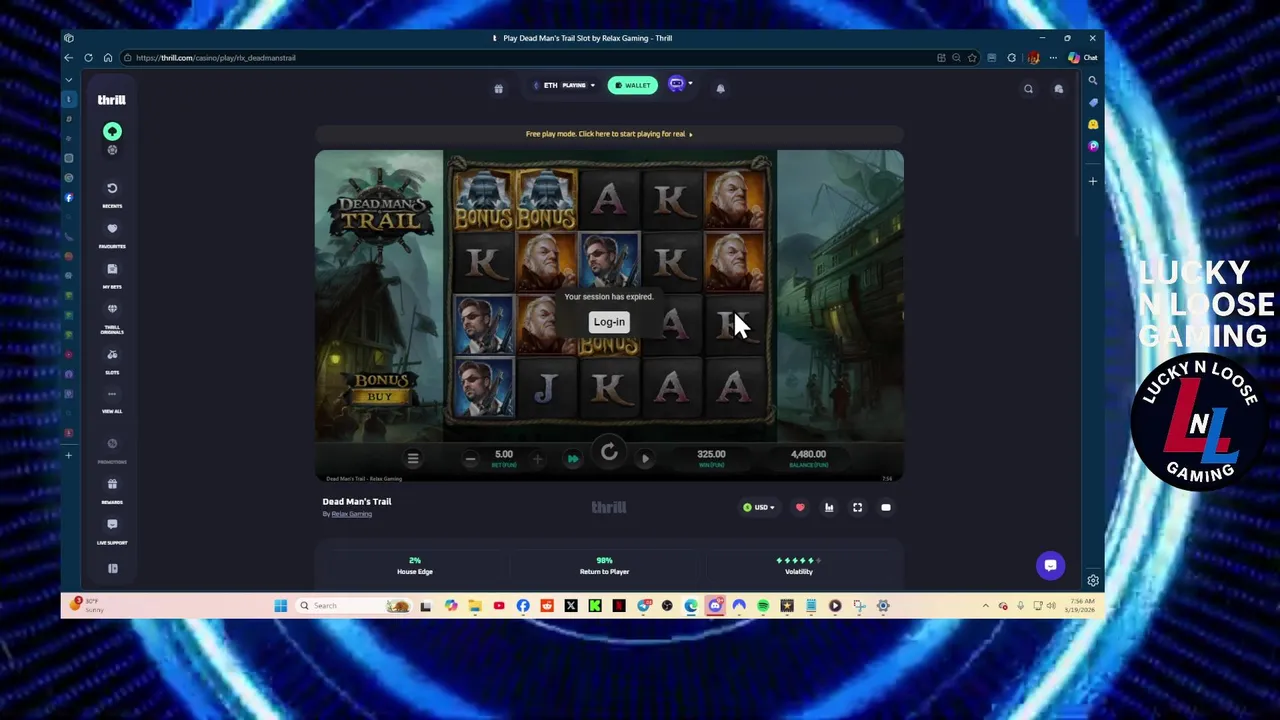This screenshot has height=720, width=1280.
Task: Open View All in sidebar
Action: click(112, 399)
